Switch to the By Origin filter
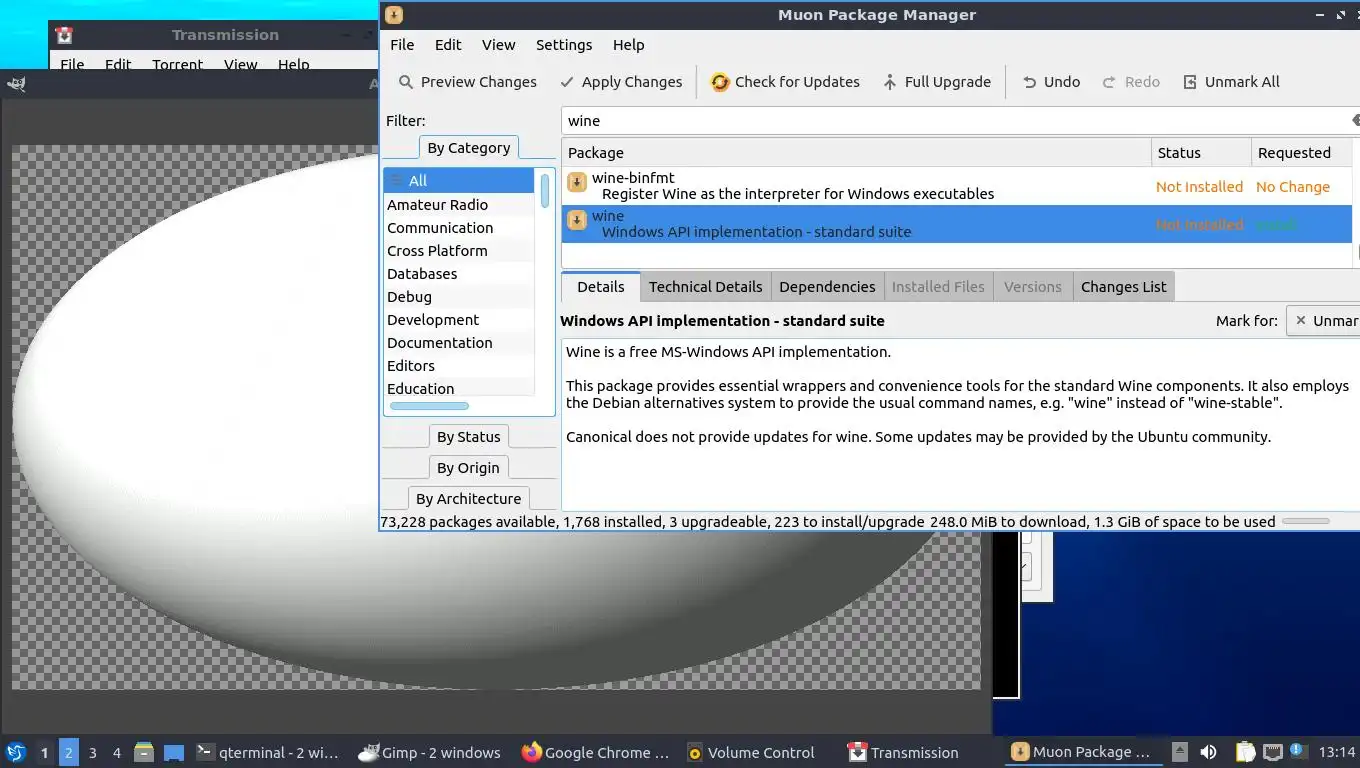 tap(468, 468)
